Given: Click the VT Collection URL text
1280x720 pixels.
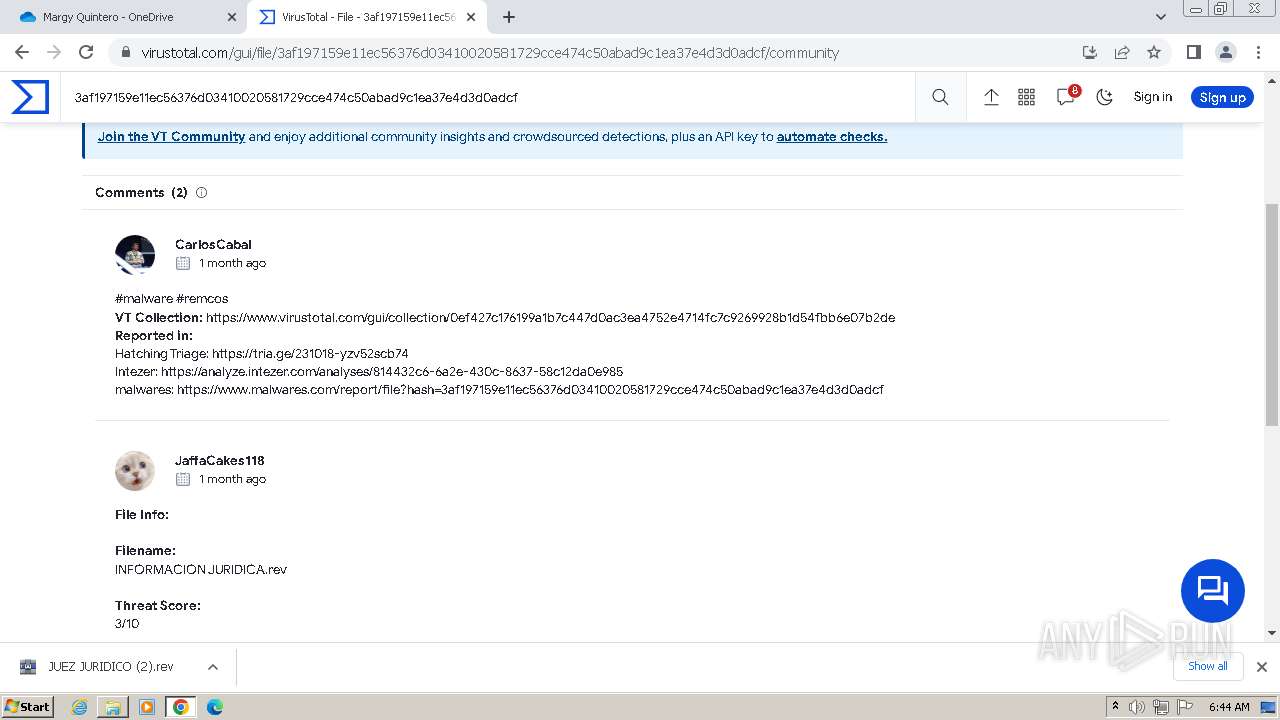Looking at the screenshot, I should (x=550, y=317).
